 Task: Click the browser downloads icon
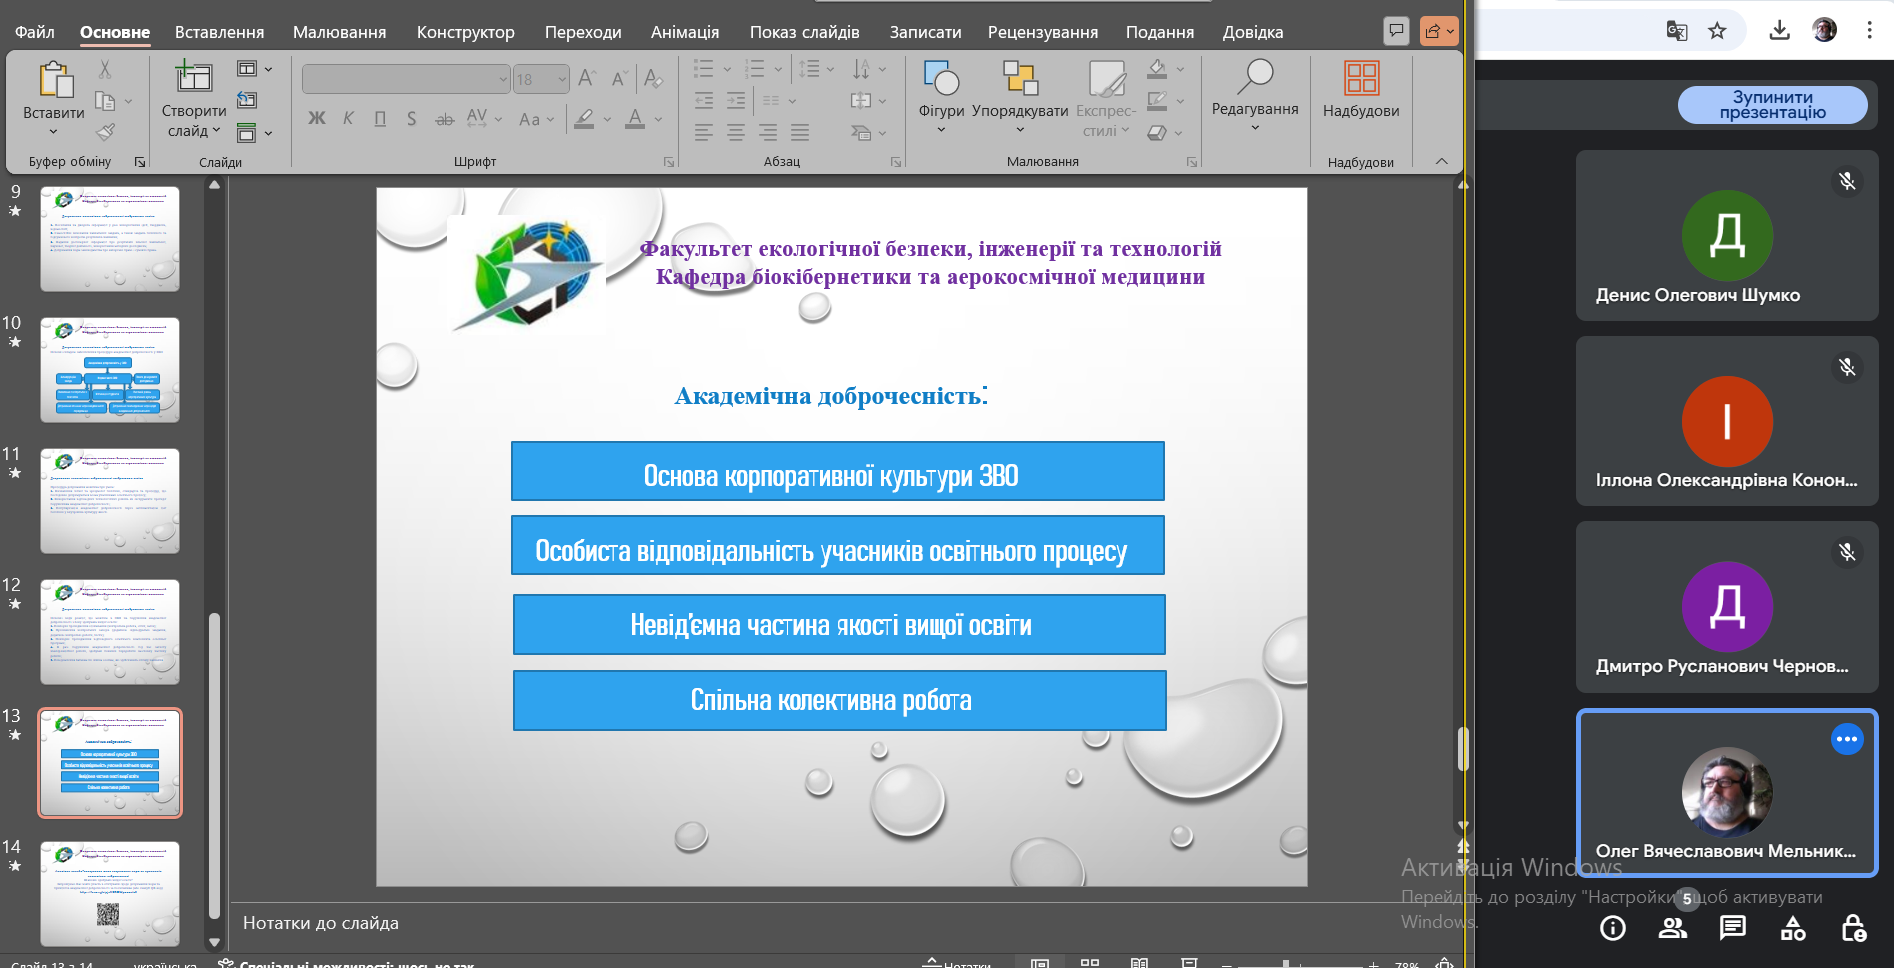[1779, 31]
